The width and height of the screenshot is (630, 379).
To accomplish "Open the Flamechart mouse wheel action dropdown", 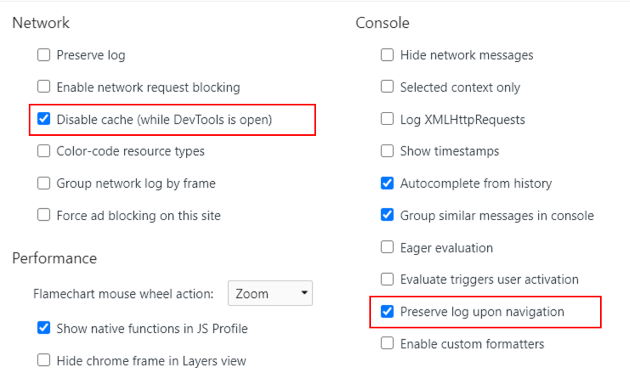I will point(270,293).
